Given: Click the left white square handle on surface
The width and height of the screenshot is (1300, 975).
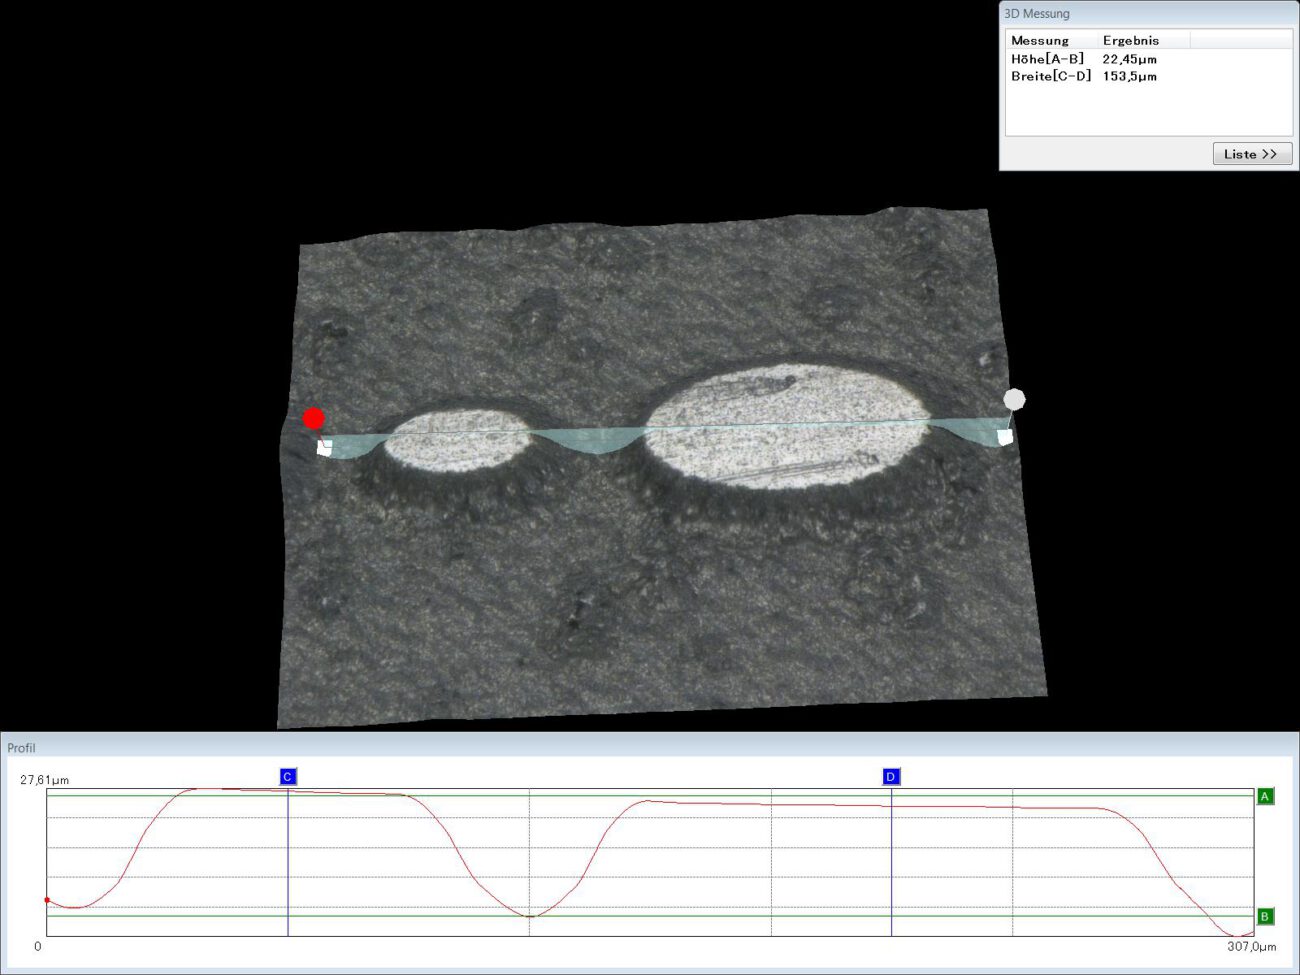Looking at the screenshot, I should (x=324, y=447).
